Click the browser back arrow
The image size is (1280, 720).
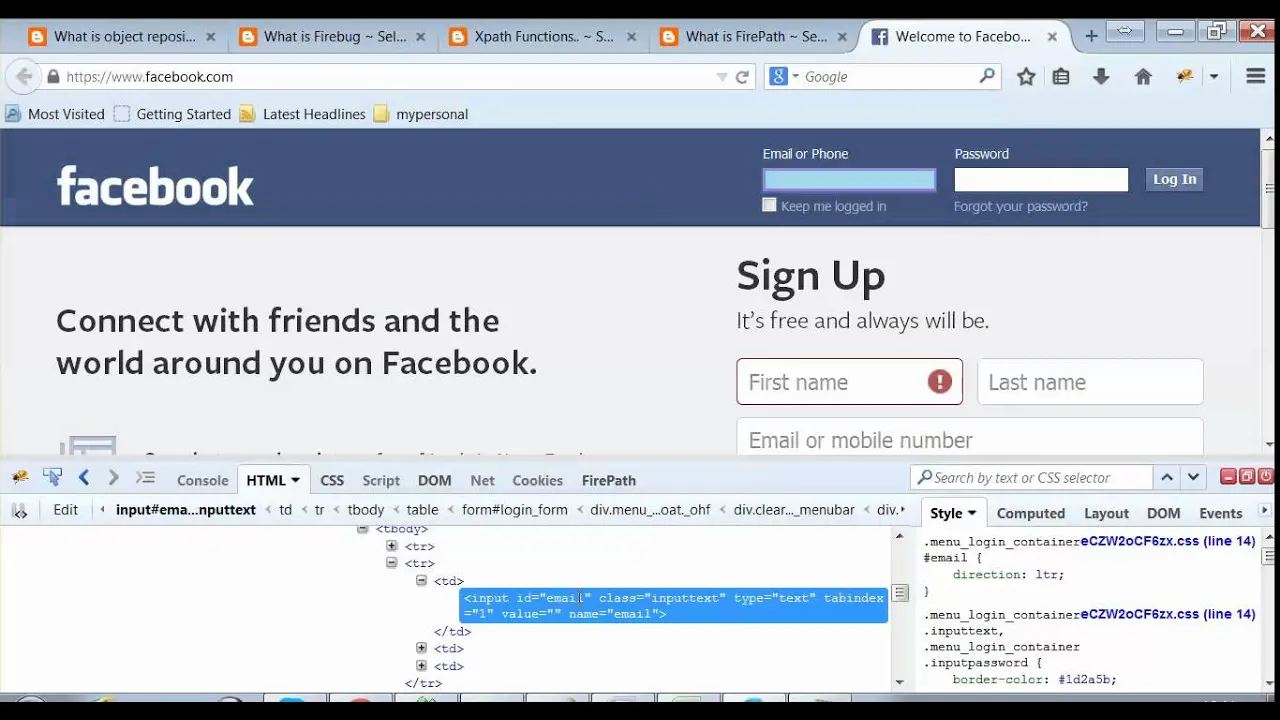coord(24,77)
